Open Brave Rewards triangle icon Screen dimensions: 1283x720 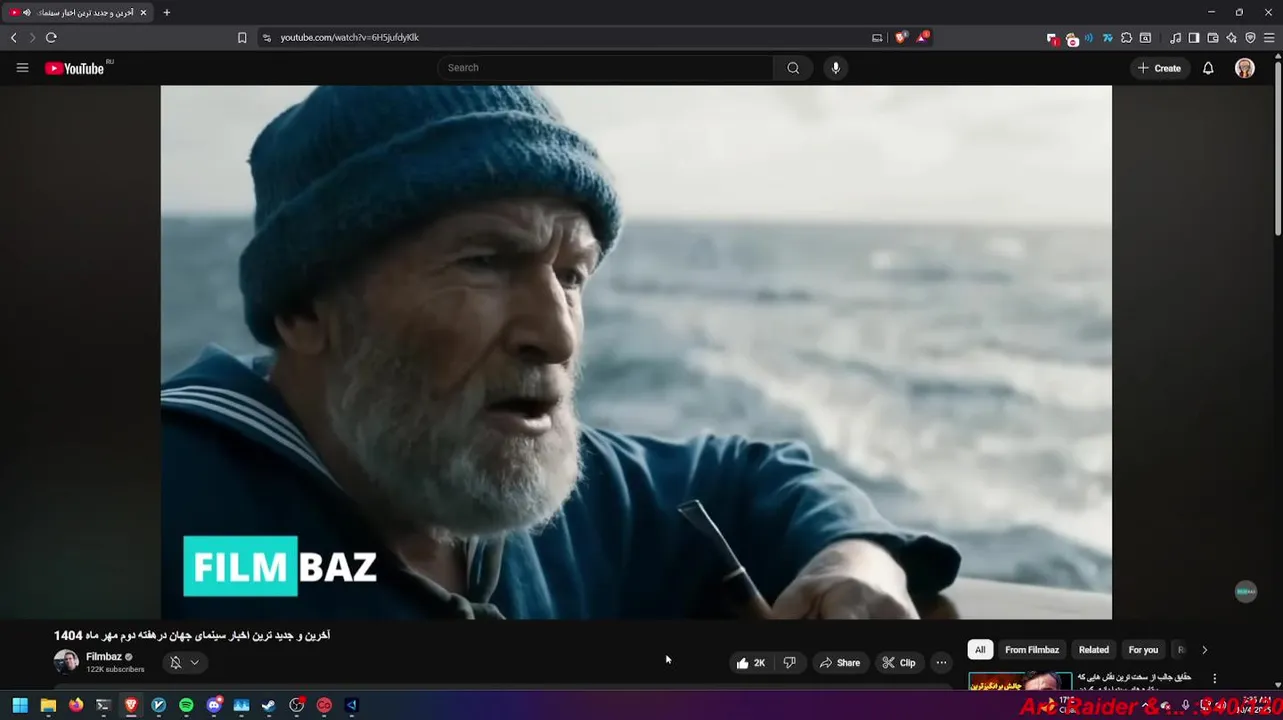pyautogui.click(x=923, y=37)
